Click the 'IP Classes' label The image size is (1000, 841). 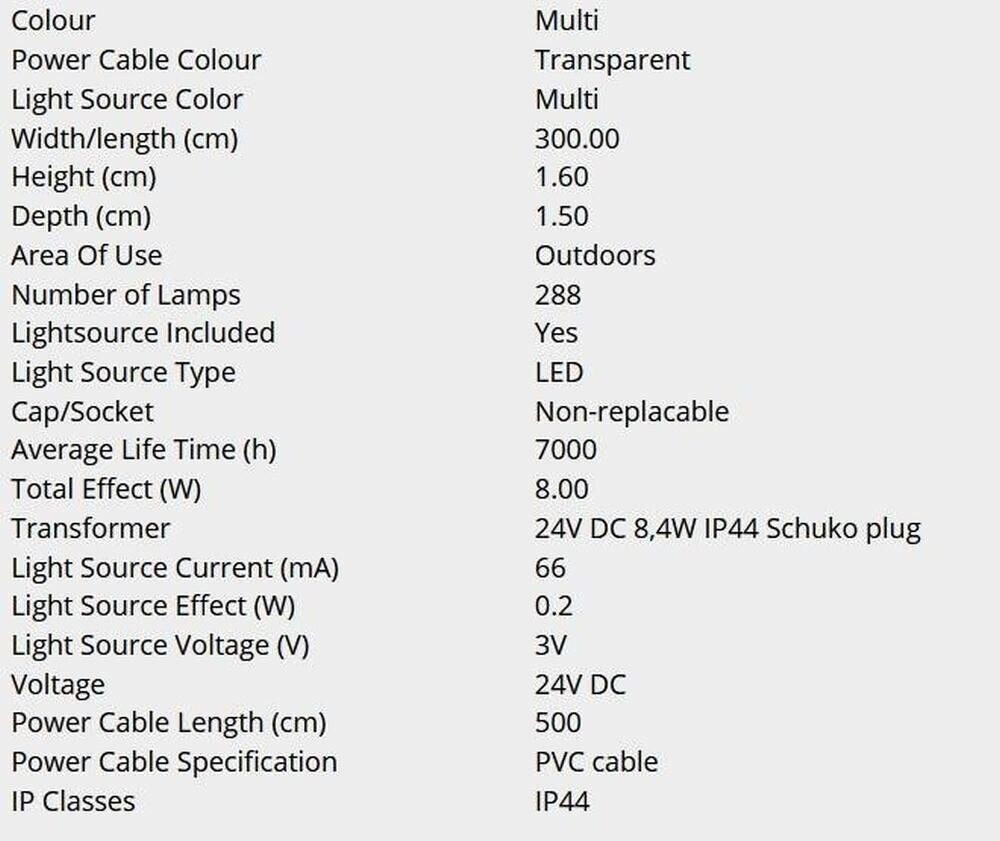tap(73, 801)
